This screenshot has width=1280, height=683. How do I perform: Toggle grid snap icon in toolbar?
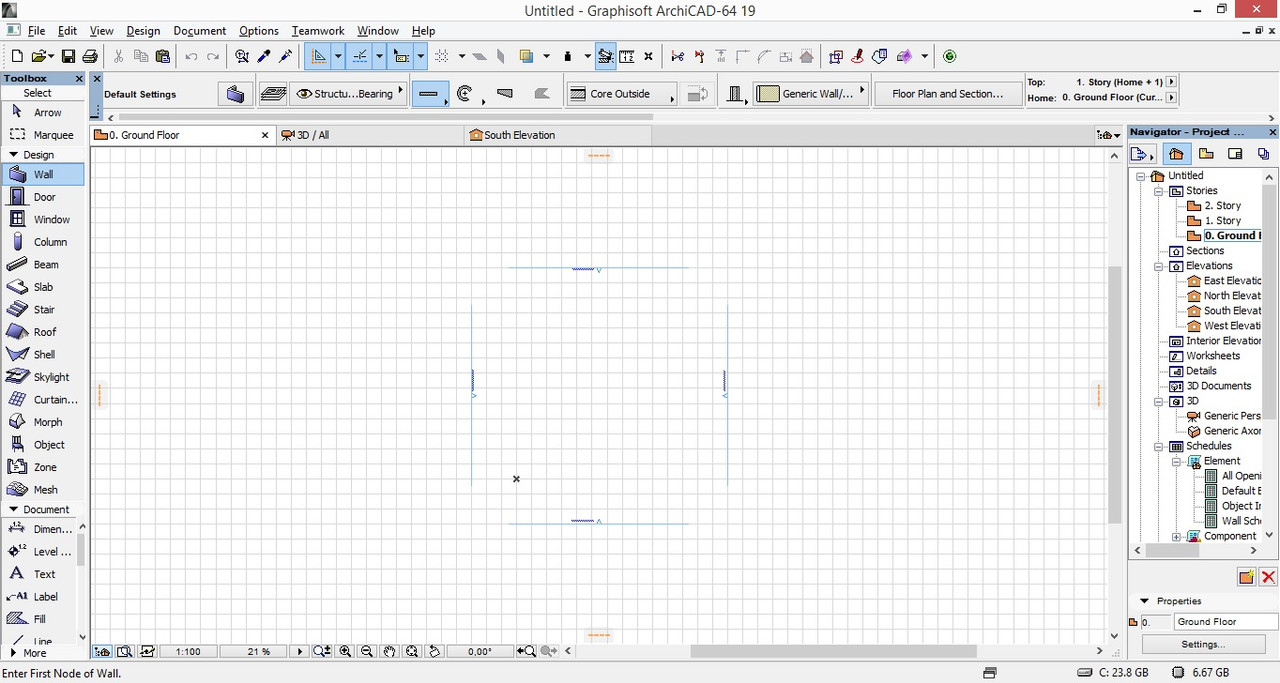pos(442,57)
